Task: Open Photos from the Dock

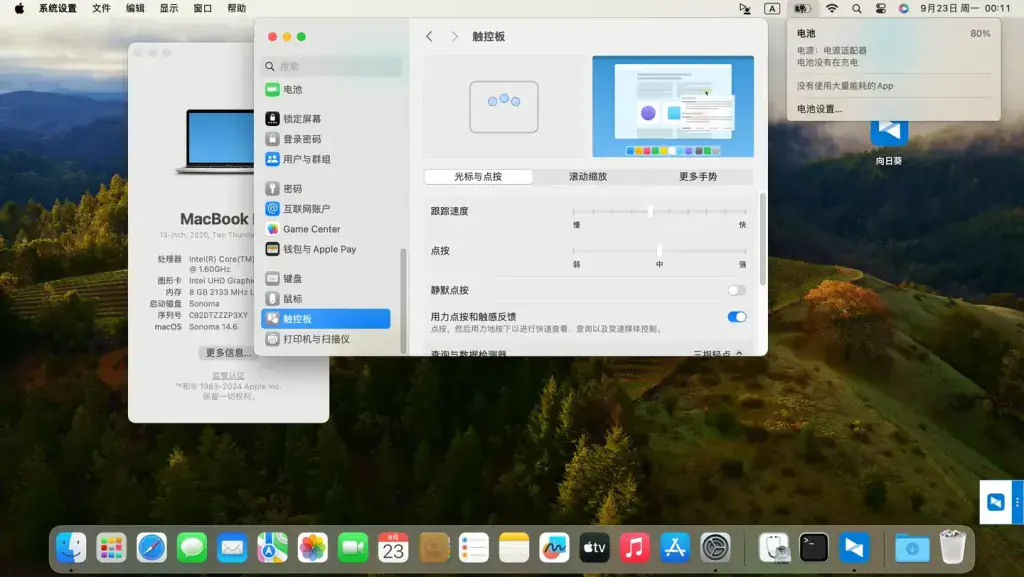Action: click(x=313, y=548)
